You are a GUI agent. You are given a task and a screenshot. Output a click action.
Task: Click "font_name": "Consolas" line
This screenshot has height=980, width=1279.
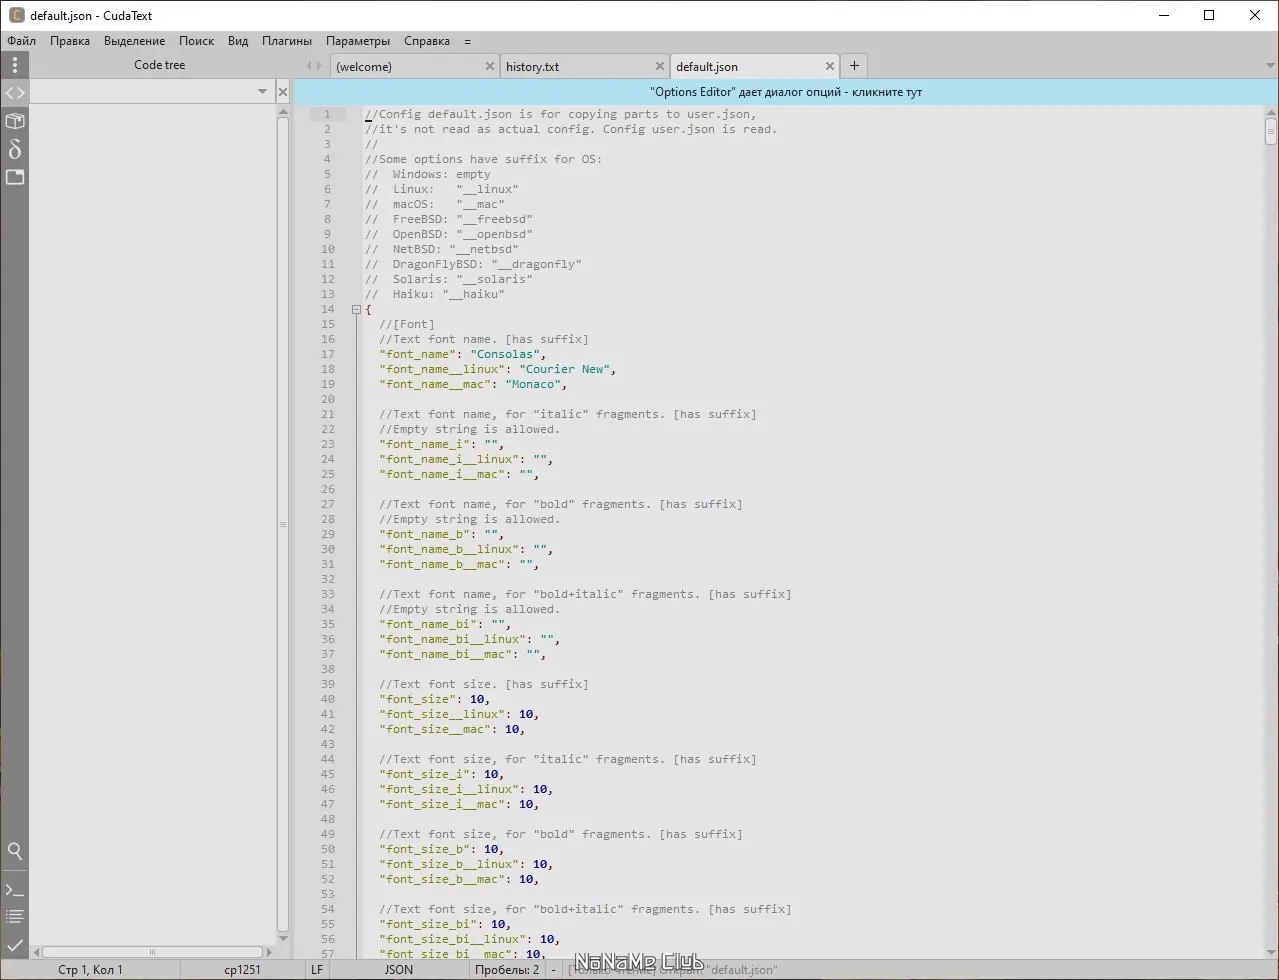coord(462,354)
